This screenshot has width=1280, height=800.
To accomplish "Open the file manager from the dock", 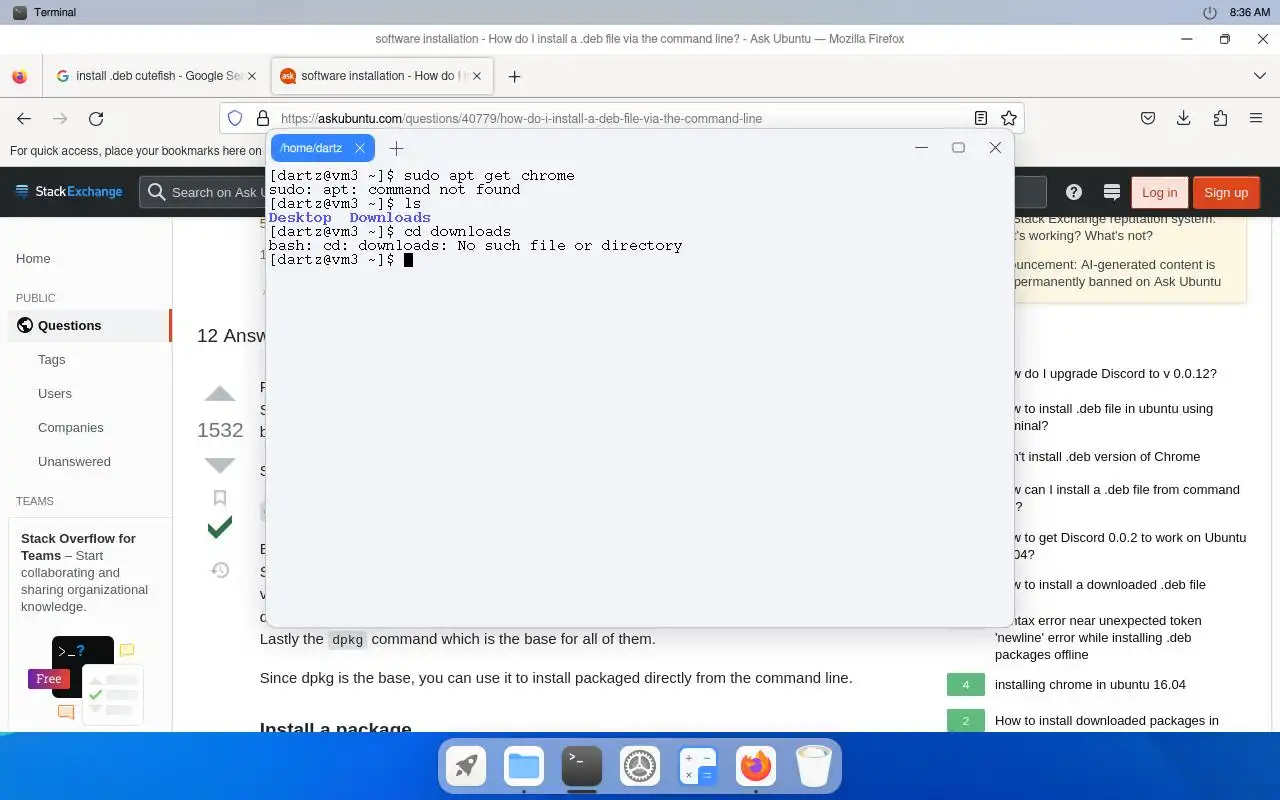I will [x=524, y=767].
